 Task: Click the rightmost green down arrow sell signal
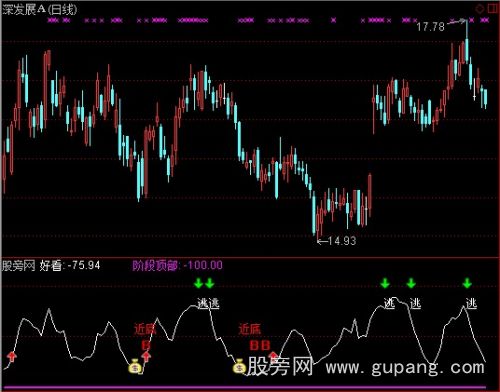[x=467, y=283]
